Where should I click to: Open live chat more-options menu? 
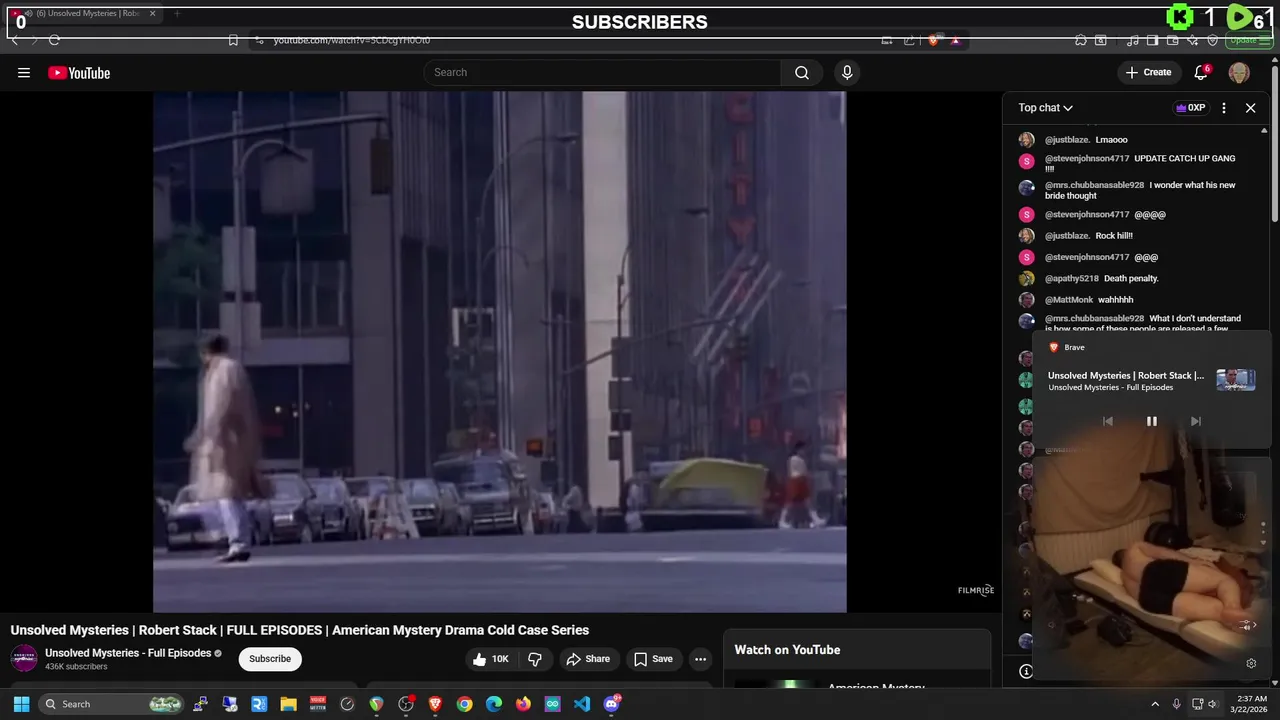tap(1224, 107)
